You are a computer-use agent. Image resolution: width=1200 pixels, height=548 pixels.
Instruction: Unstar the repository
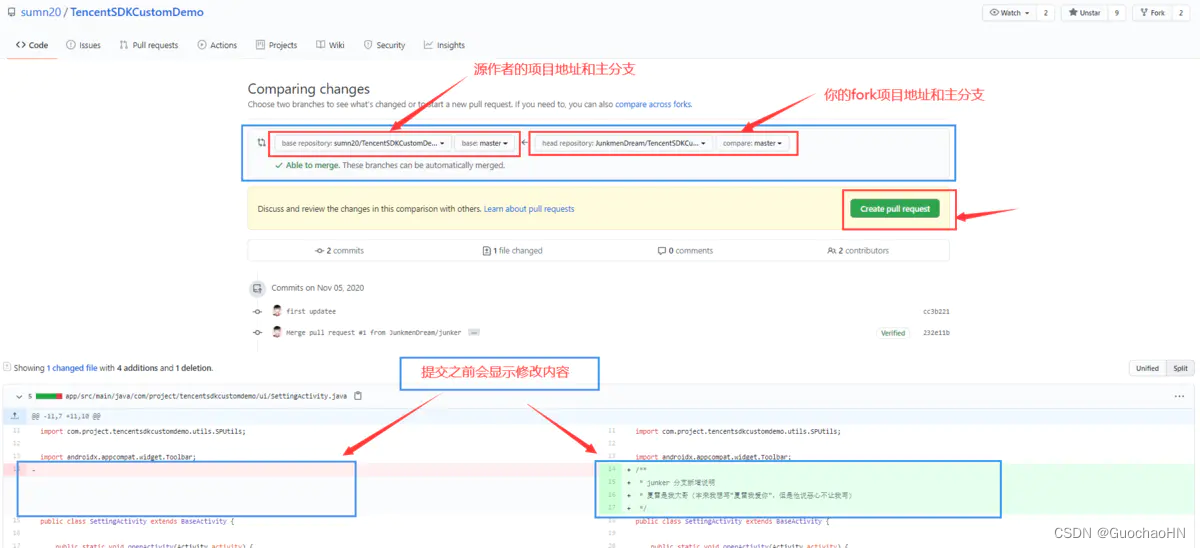[1084, 13]
